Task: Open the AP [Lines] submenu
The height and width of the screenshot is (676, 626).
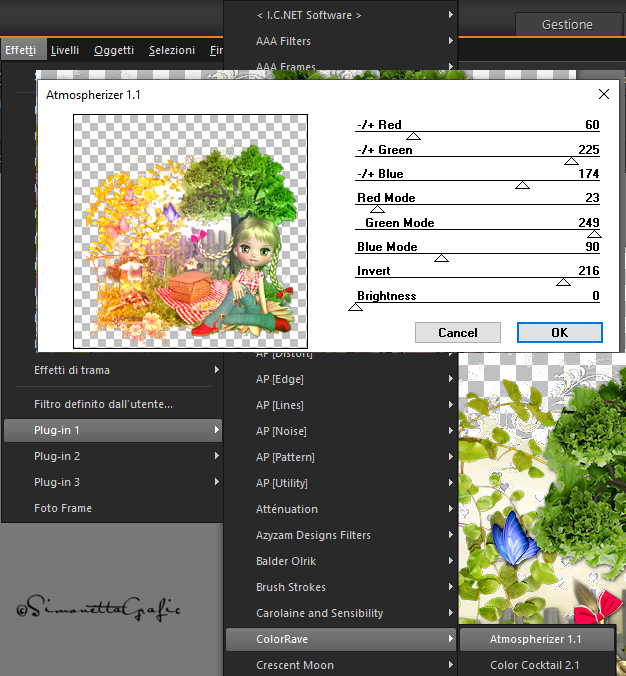Action: [341, 405]
